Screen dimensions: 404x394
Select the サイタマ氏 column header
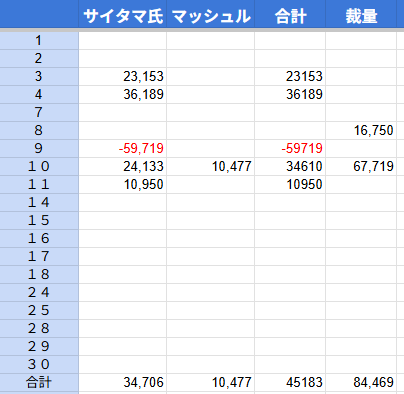pos(123,14)
